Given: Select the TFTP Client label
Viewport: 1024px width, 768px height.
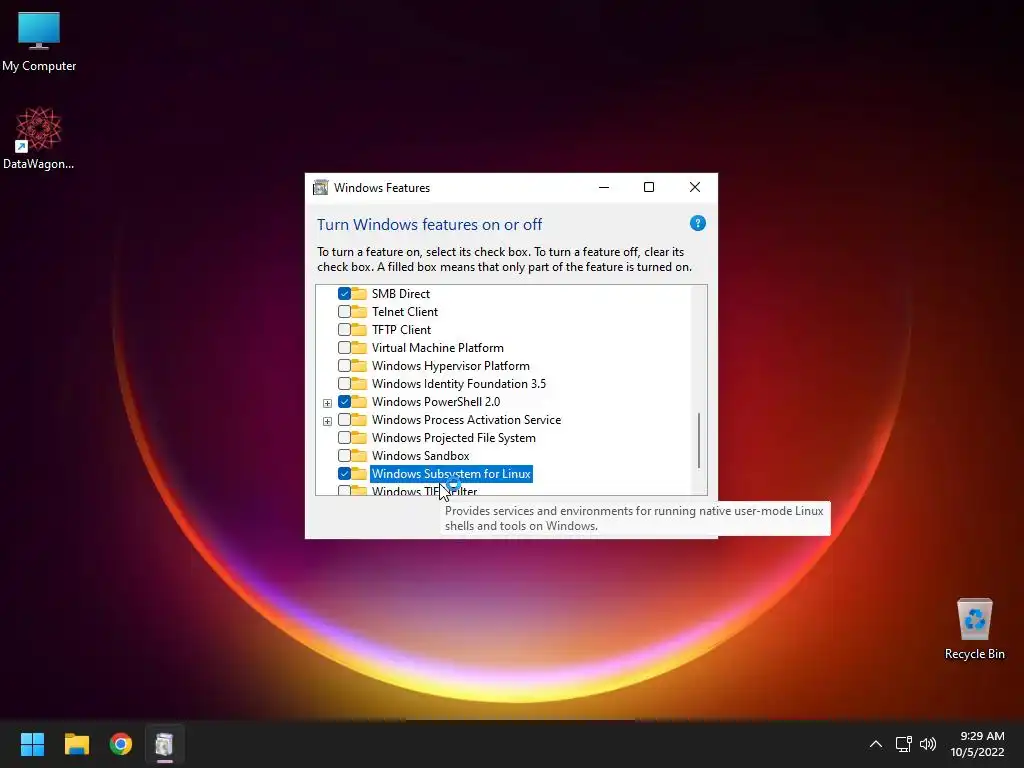Looking at the screenshot, I should point(401,330).
